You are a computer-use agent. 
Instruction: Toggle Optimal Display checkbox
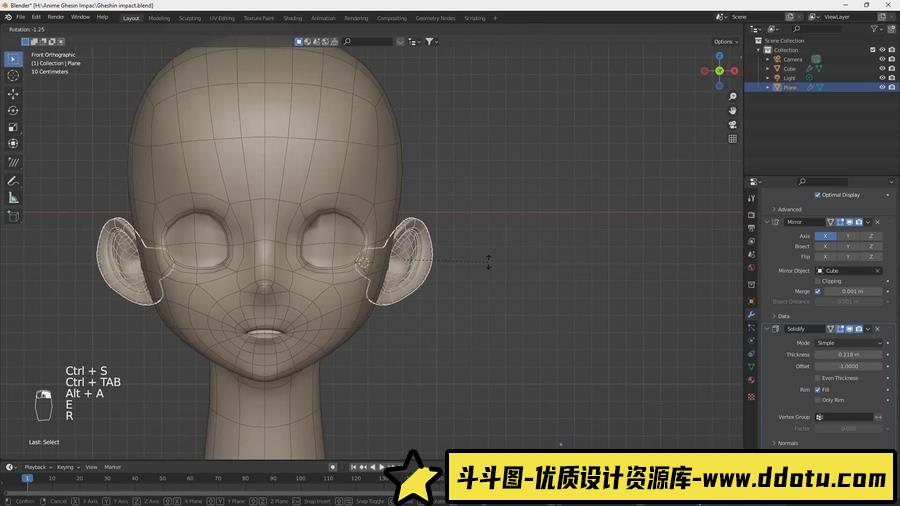[x=817, y=195]
